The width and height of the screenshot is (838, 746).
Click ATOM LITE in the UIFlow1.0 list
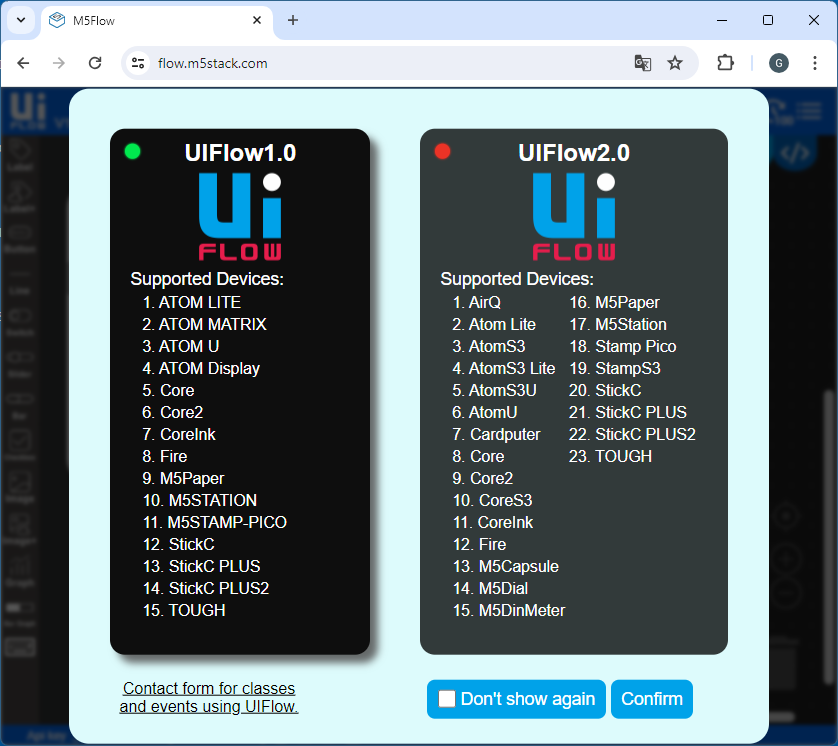click(200, 302)
